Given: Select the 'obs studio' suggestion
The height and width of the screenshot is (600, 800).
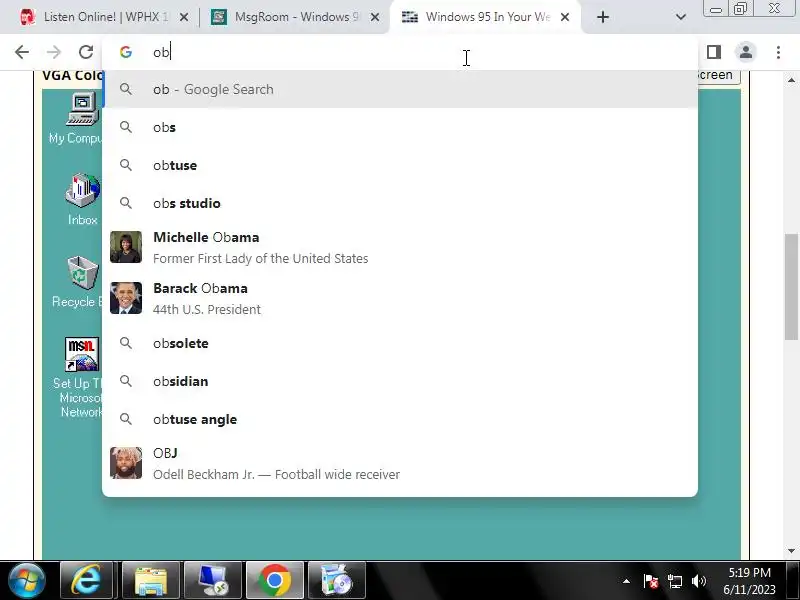Looking at the screenshot, I should pos(400,203).
